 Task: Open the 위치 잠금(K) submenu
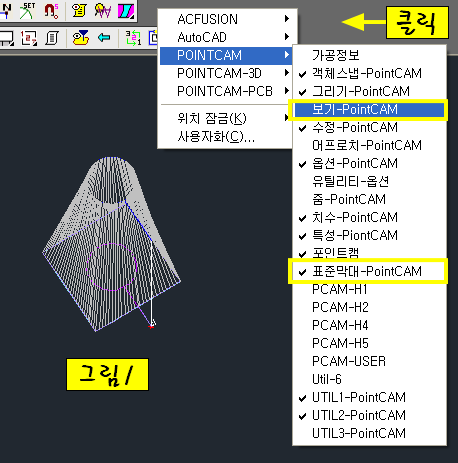(x=226, y=118)
